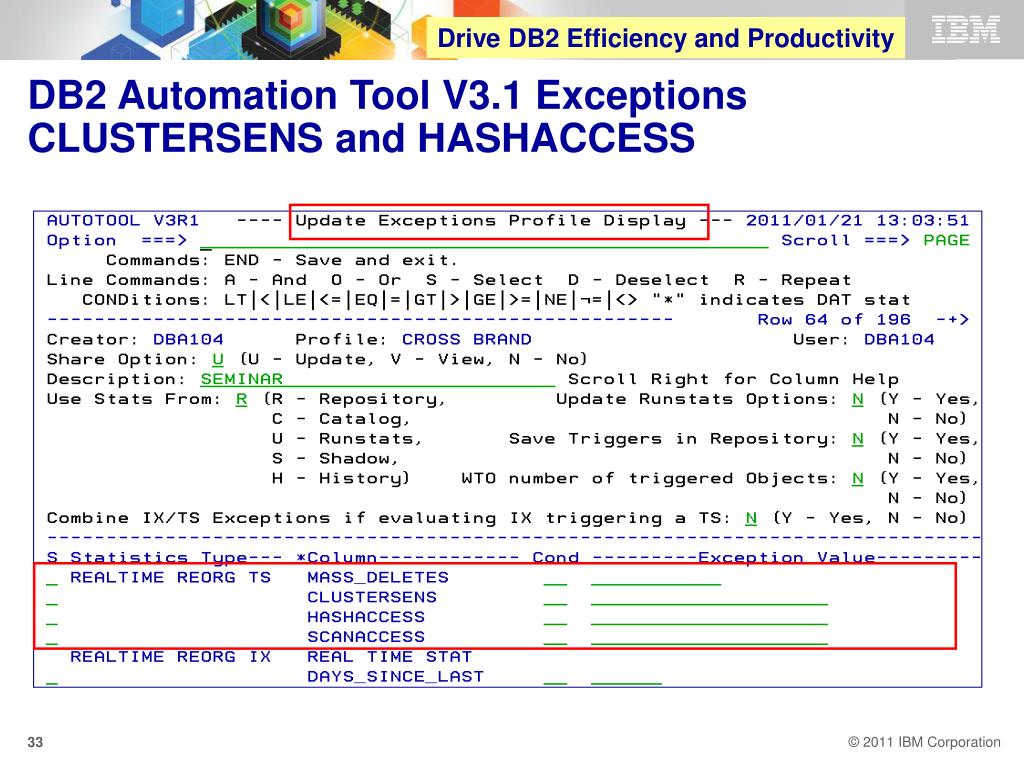Image resolution: width=1024 pixels, height=768 pixels.
Task: Click the Drive DB2 Efficiency and Productivity banner
Action: (x=665, y=38)
